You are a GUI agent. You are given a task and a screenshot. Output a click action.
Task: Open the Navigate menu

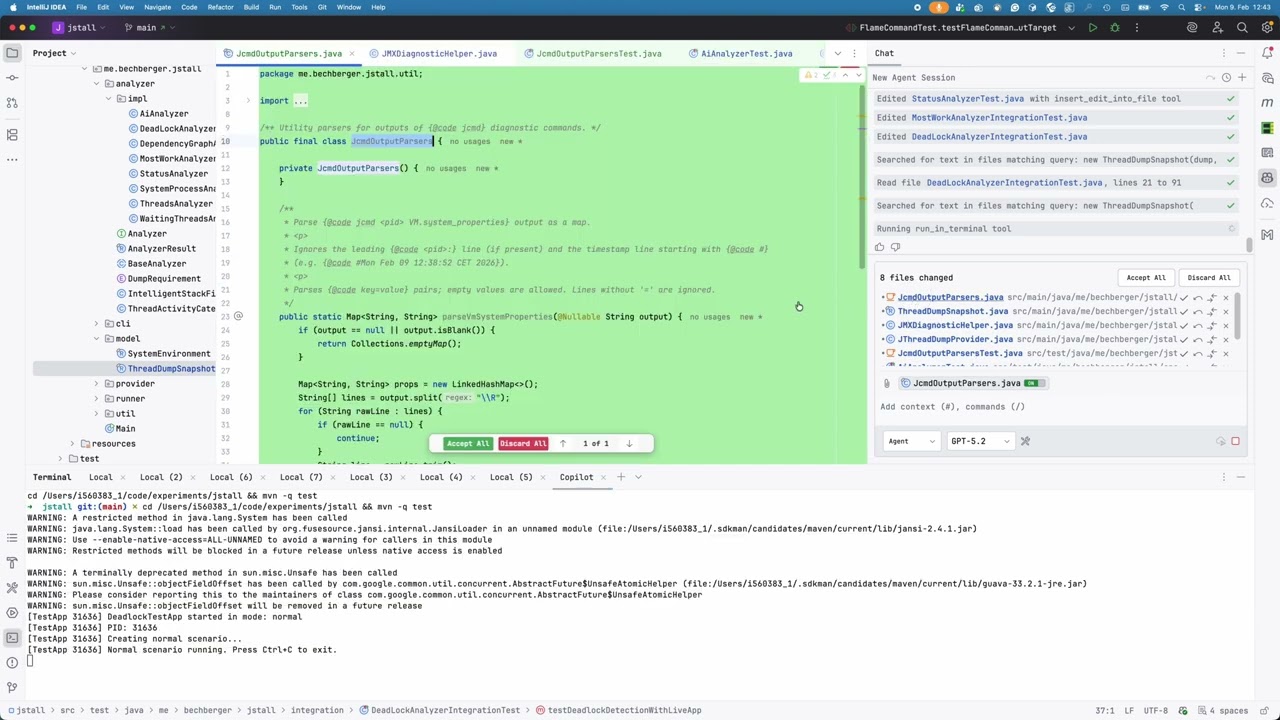(x=157, y=7)
